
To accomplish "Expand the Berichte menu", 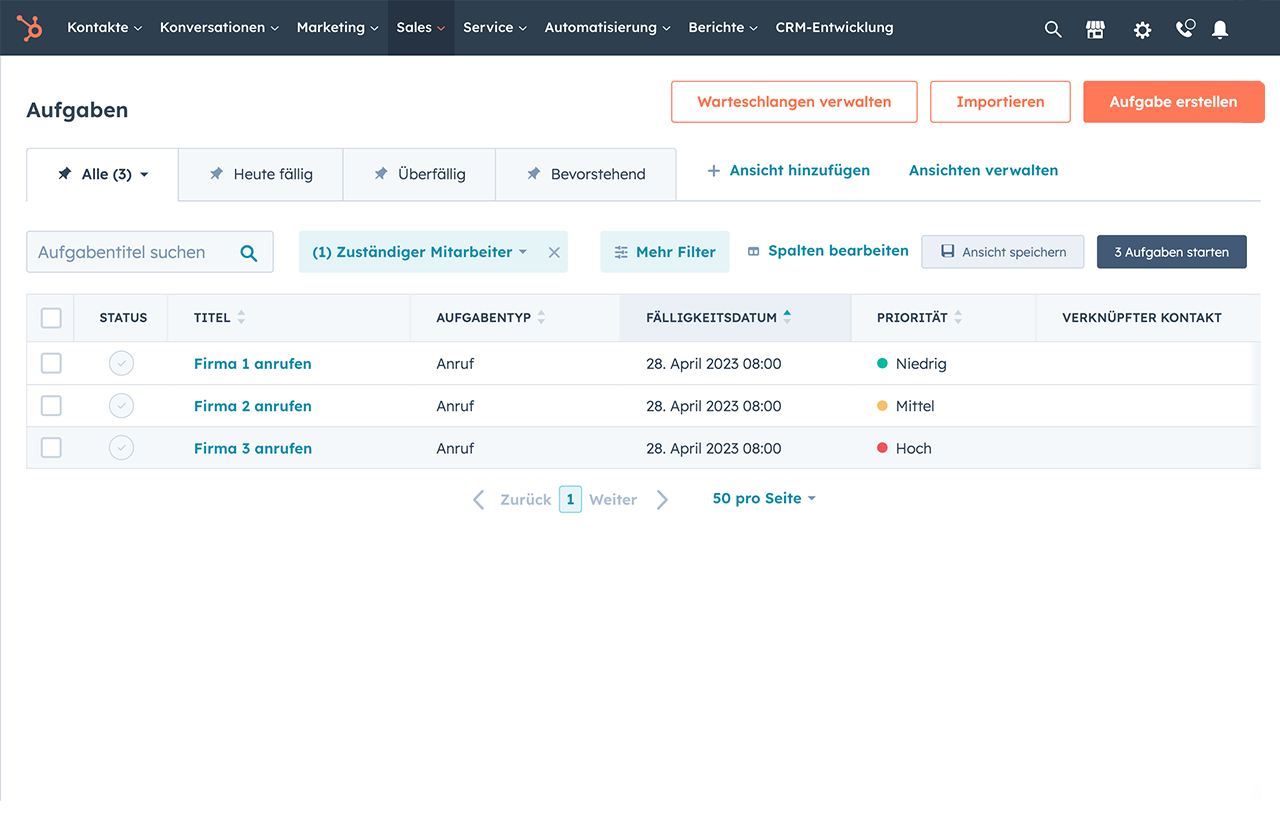I will (723, 28).
